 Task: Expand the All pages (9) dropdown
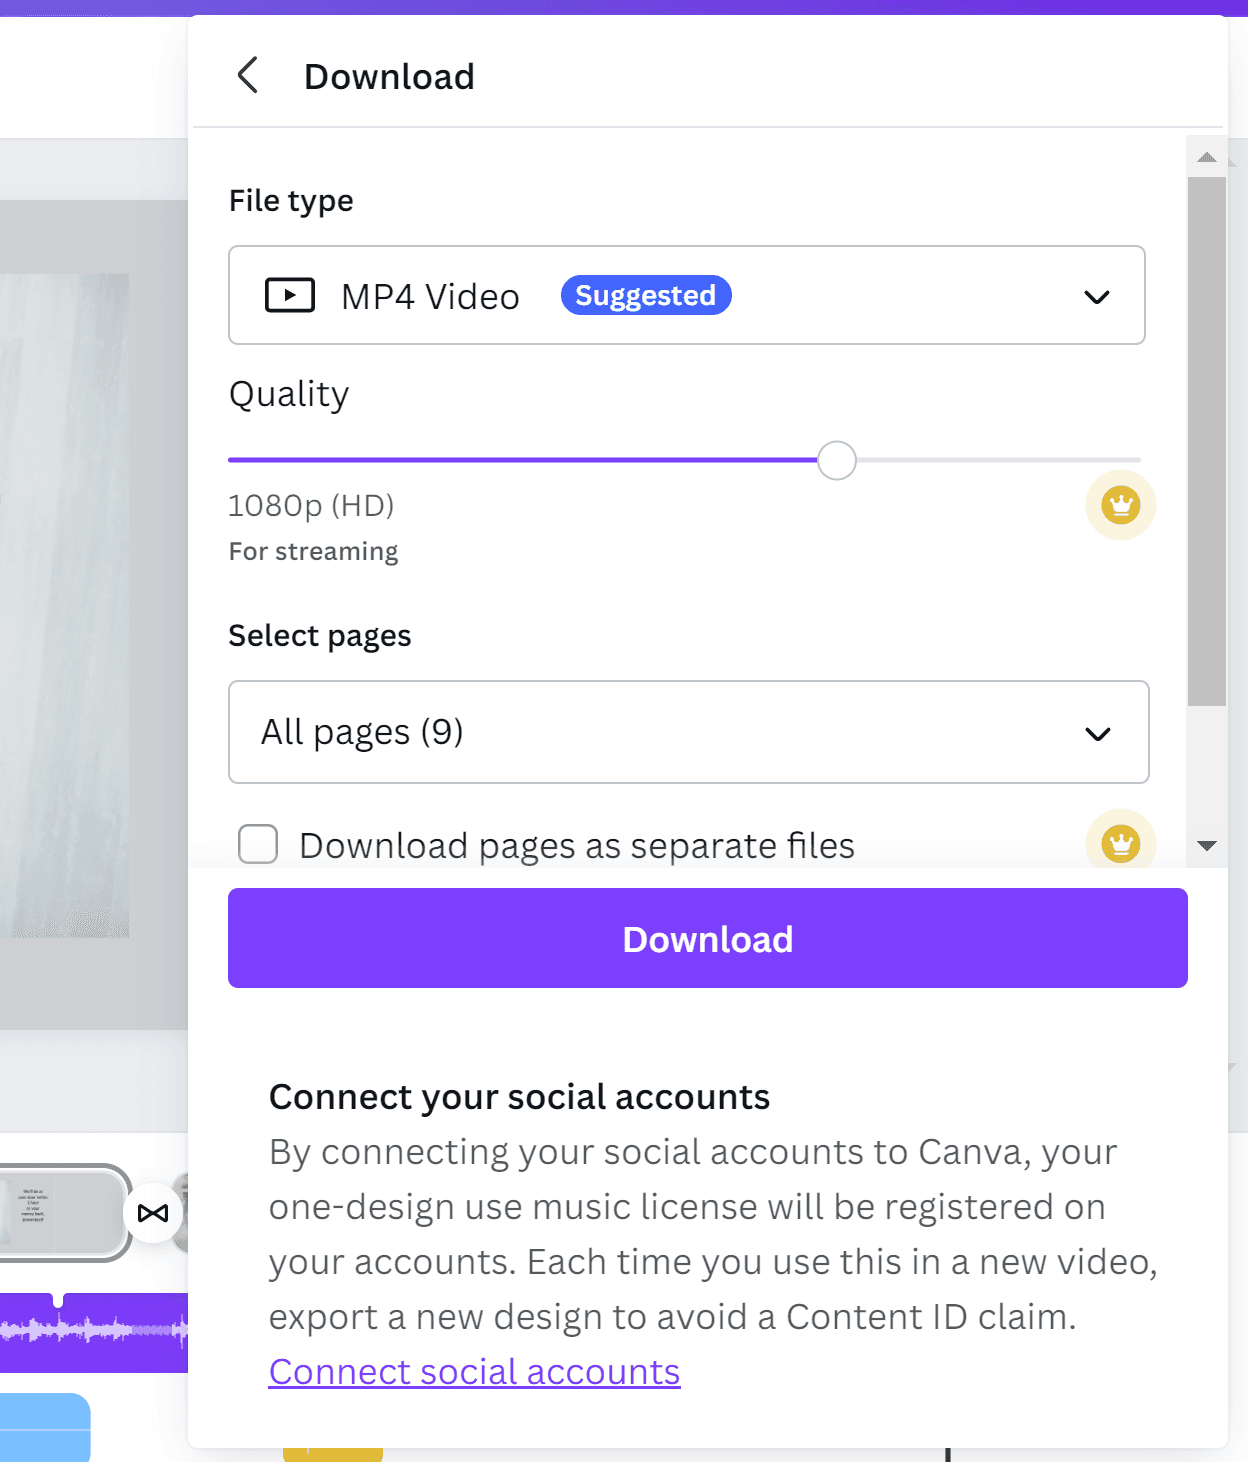688,732
